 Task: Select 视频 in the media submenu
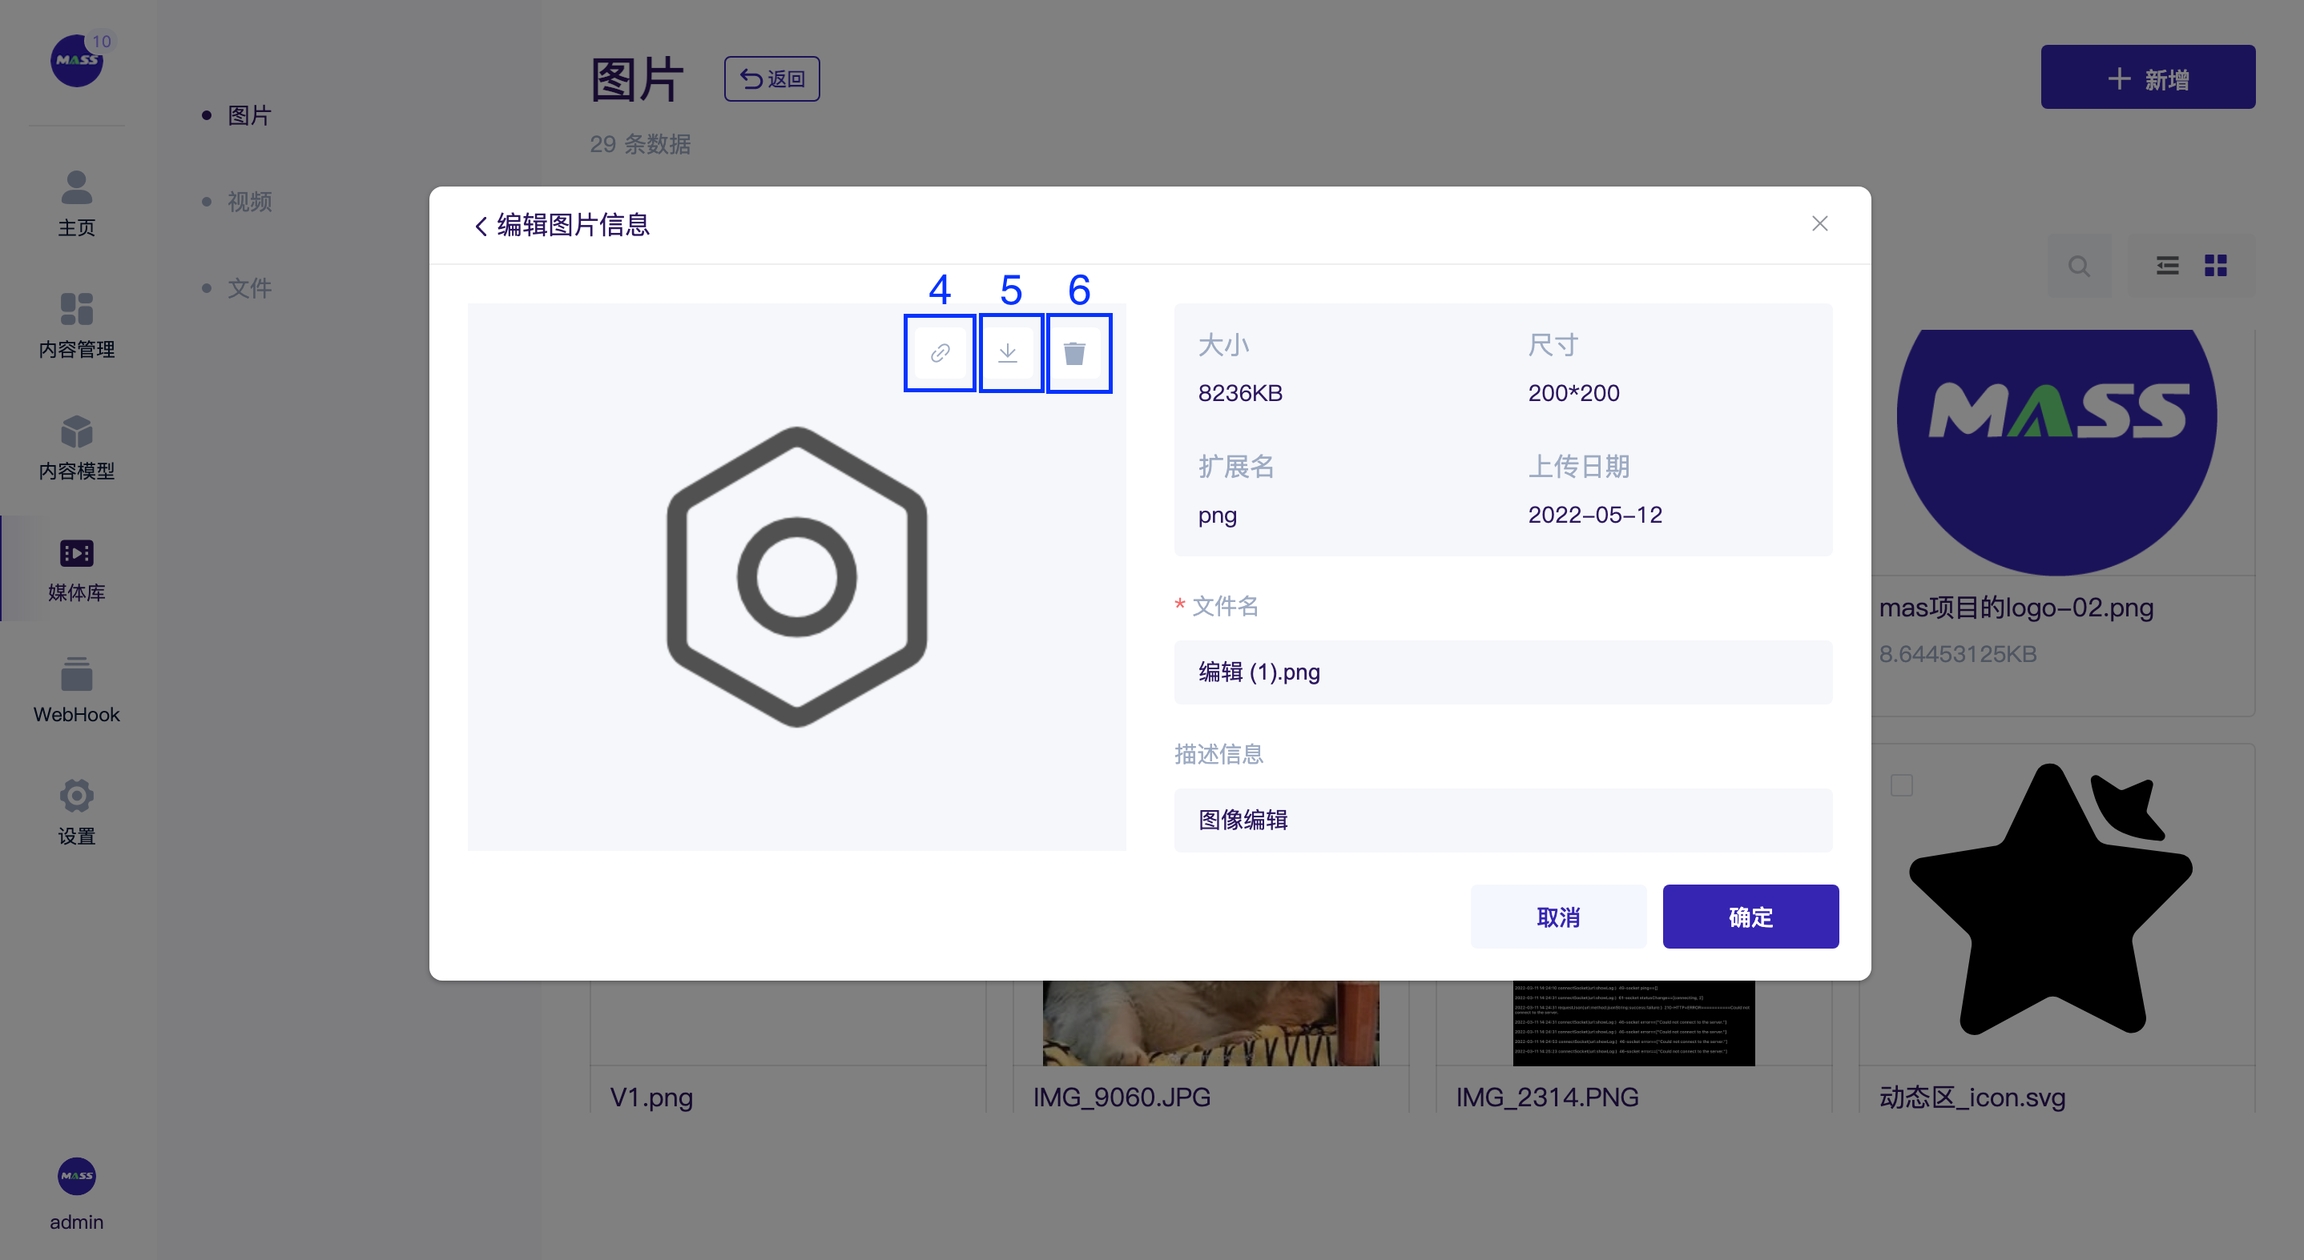pos(249,202)
